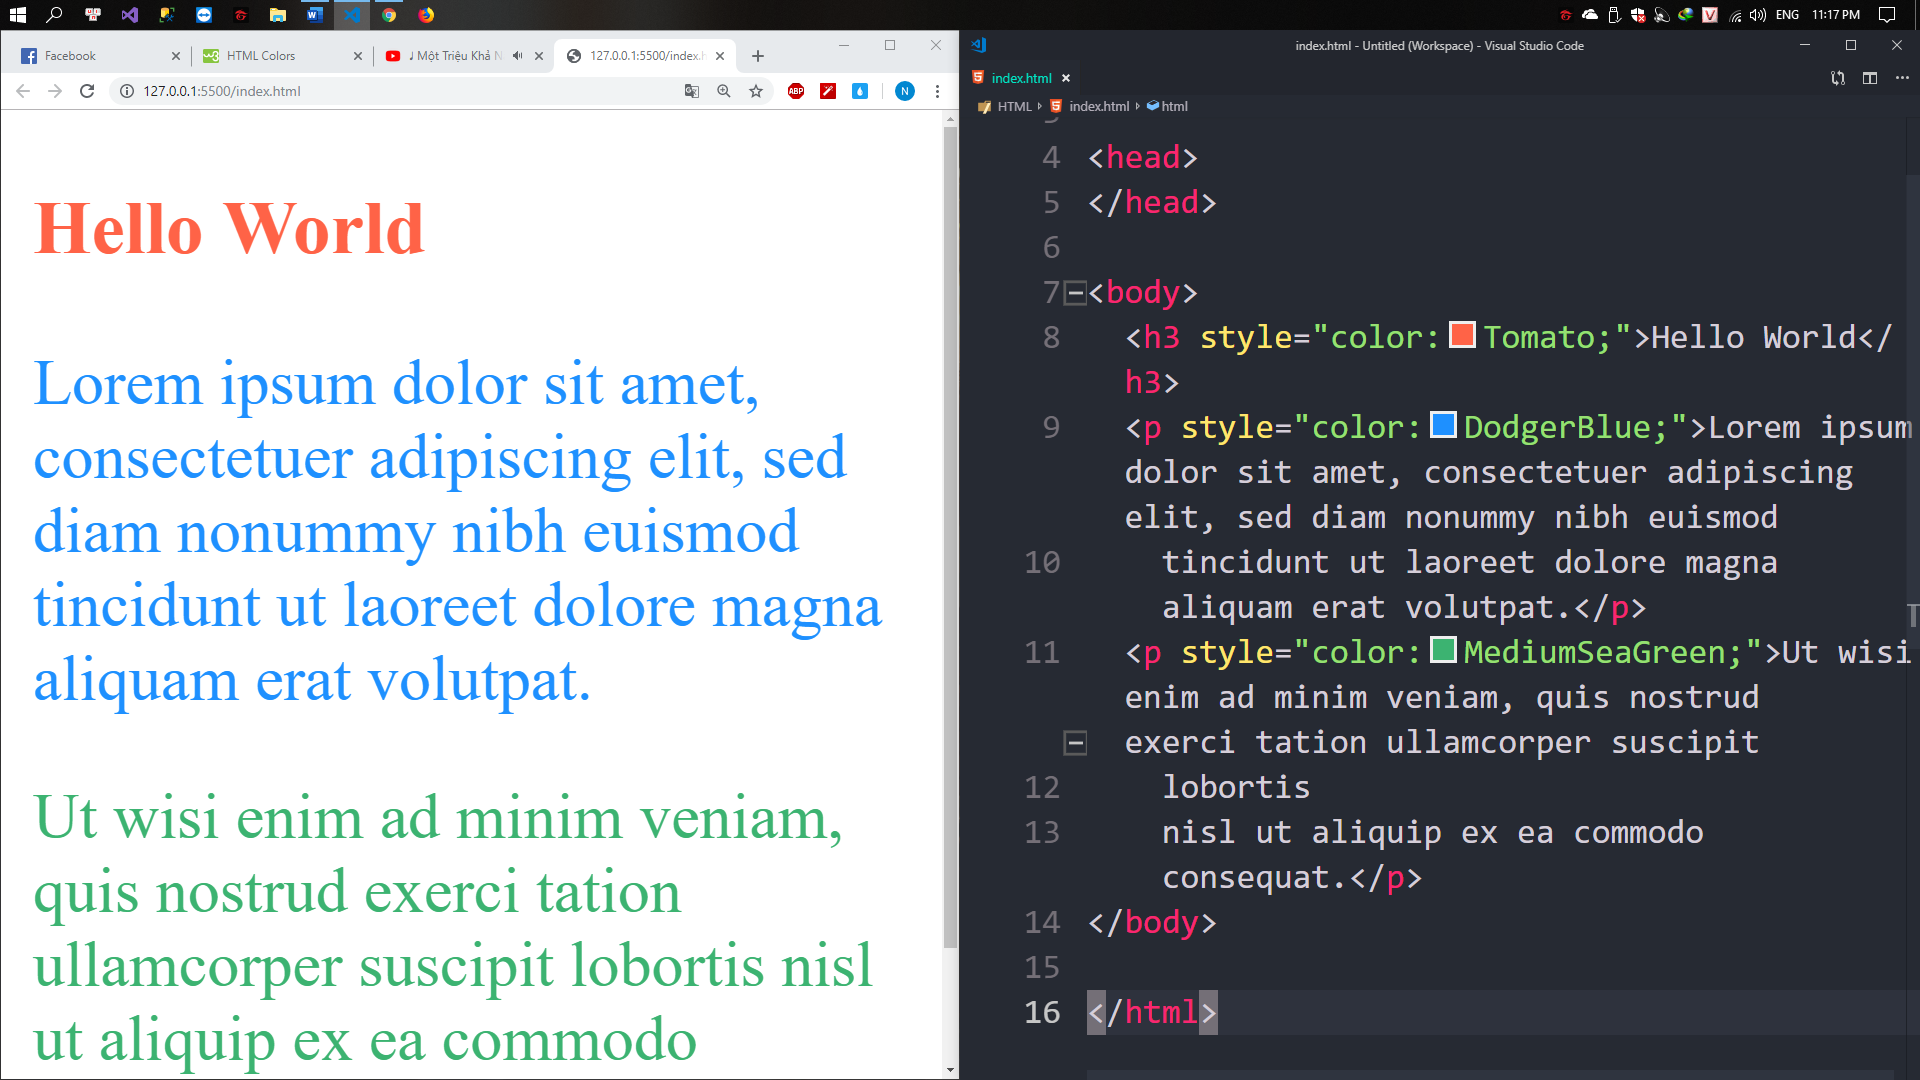Reload the browser page
Viewport: 1920px width, 1080px height.
[87, 91]
